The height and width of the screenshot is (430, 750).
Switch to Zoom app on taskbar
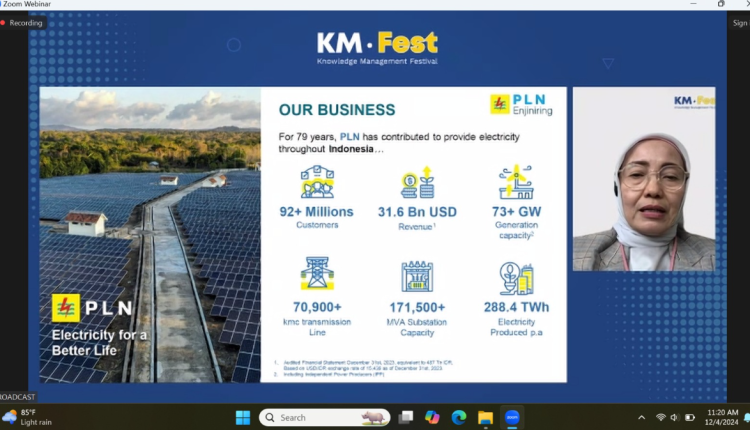(x=512, y=418)
